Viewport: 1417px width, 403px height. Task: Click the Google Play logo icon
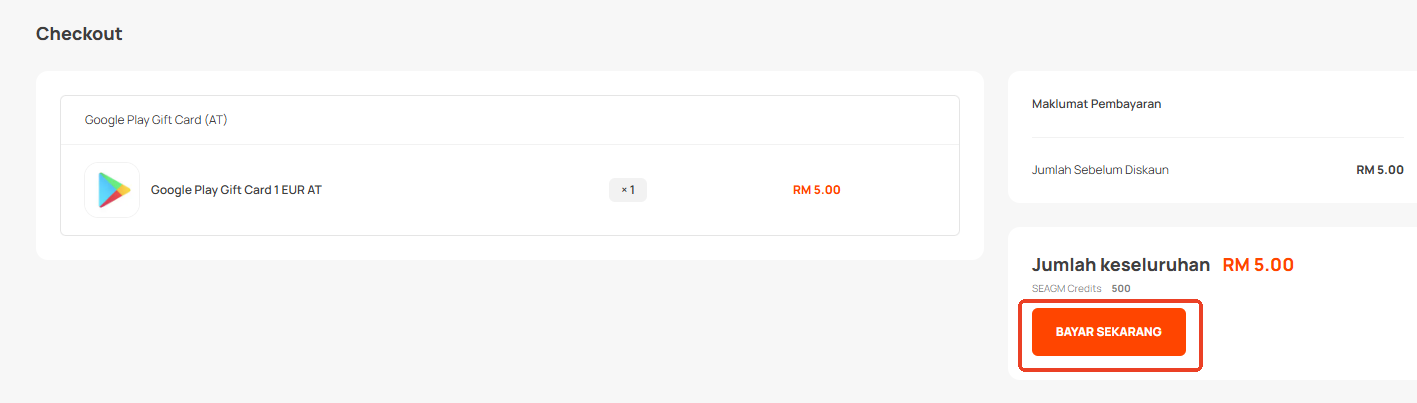(x=112, y=190)
